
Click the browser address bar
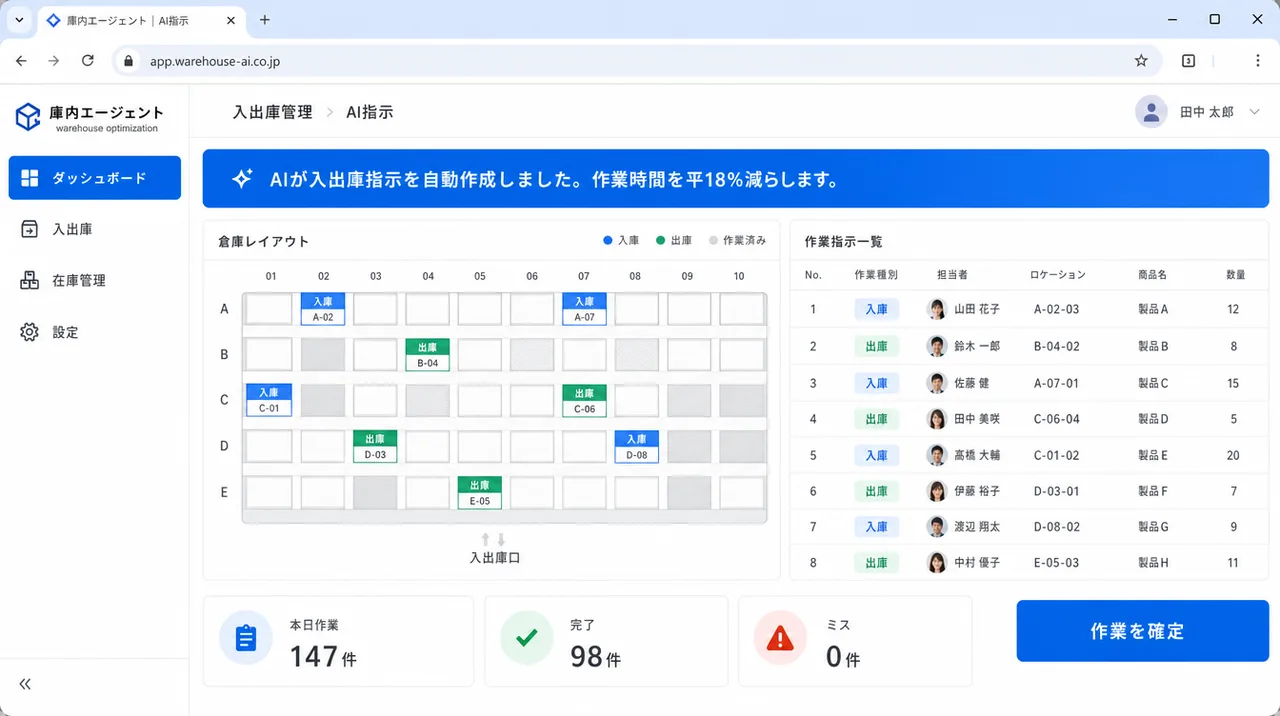click(637, 61)
